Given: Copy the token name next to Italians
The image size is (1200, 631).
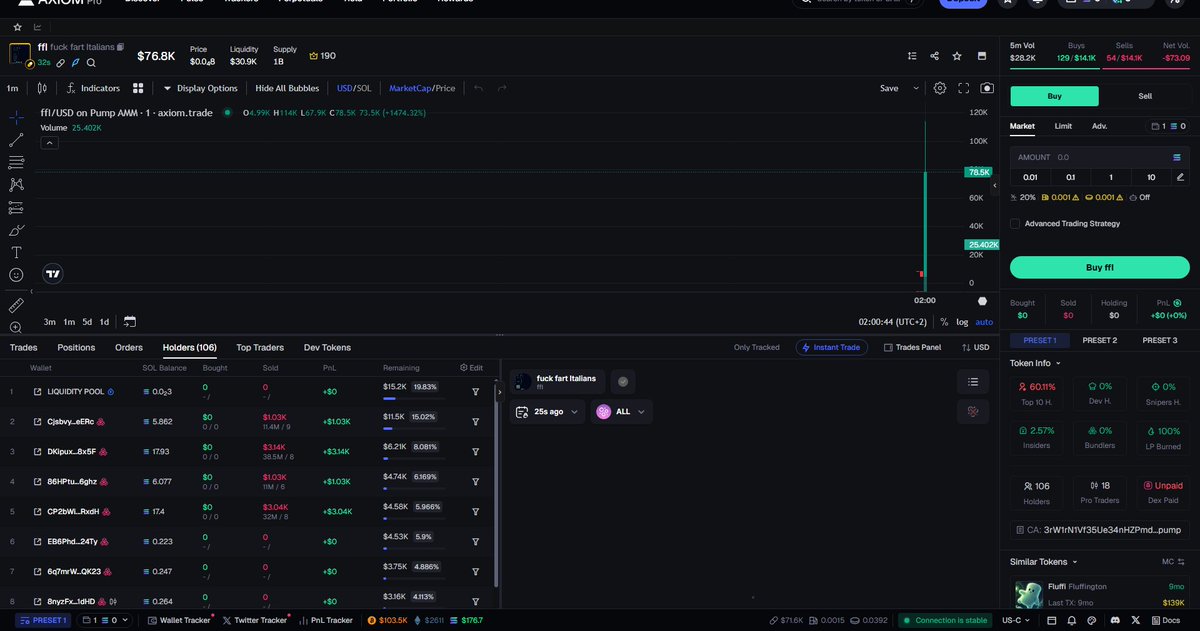Looking at the screenshot, I should pyautogui.click(x=120, y=47).
